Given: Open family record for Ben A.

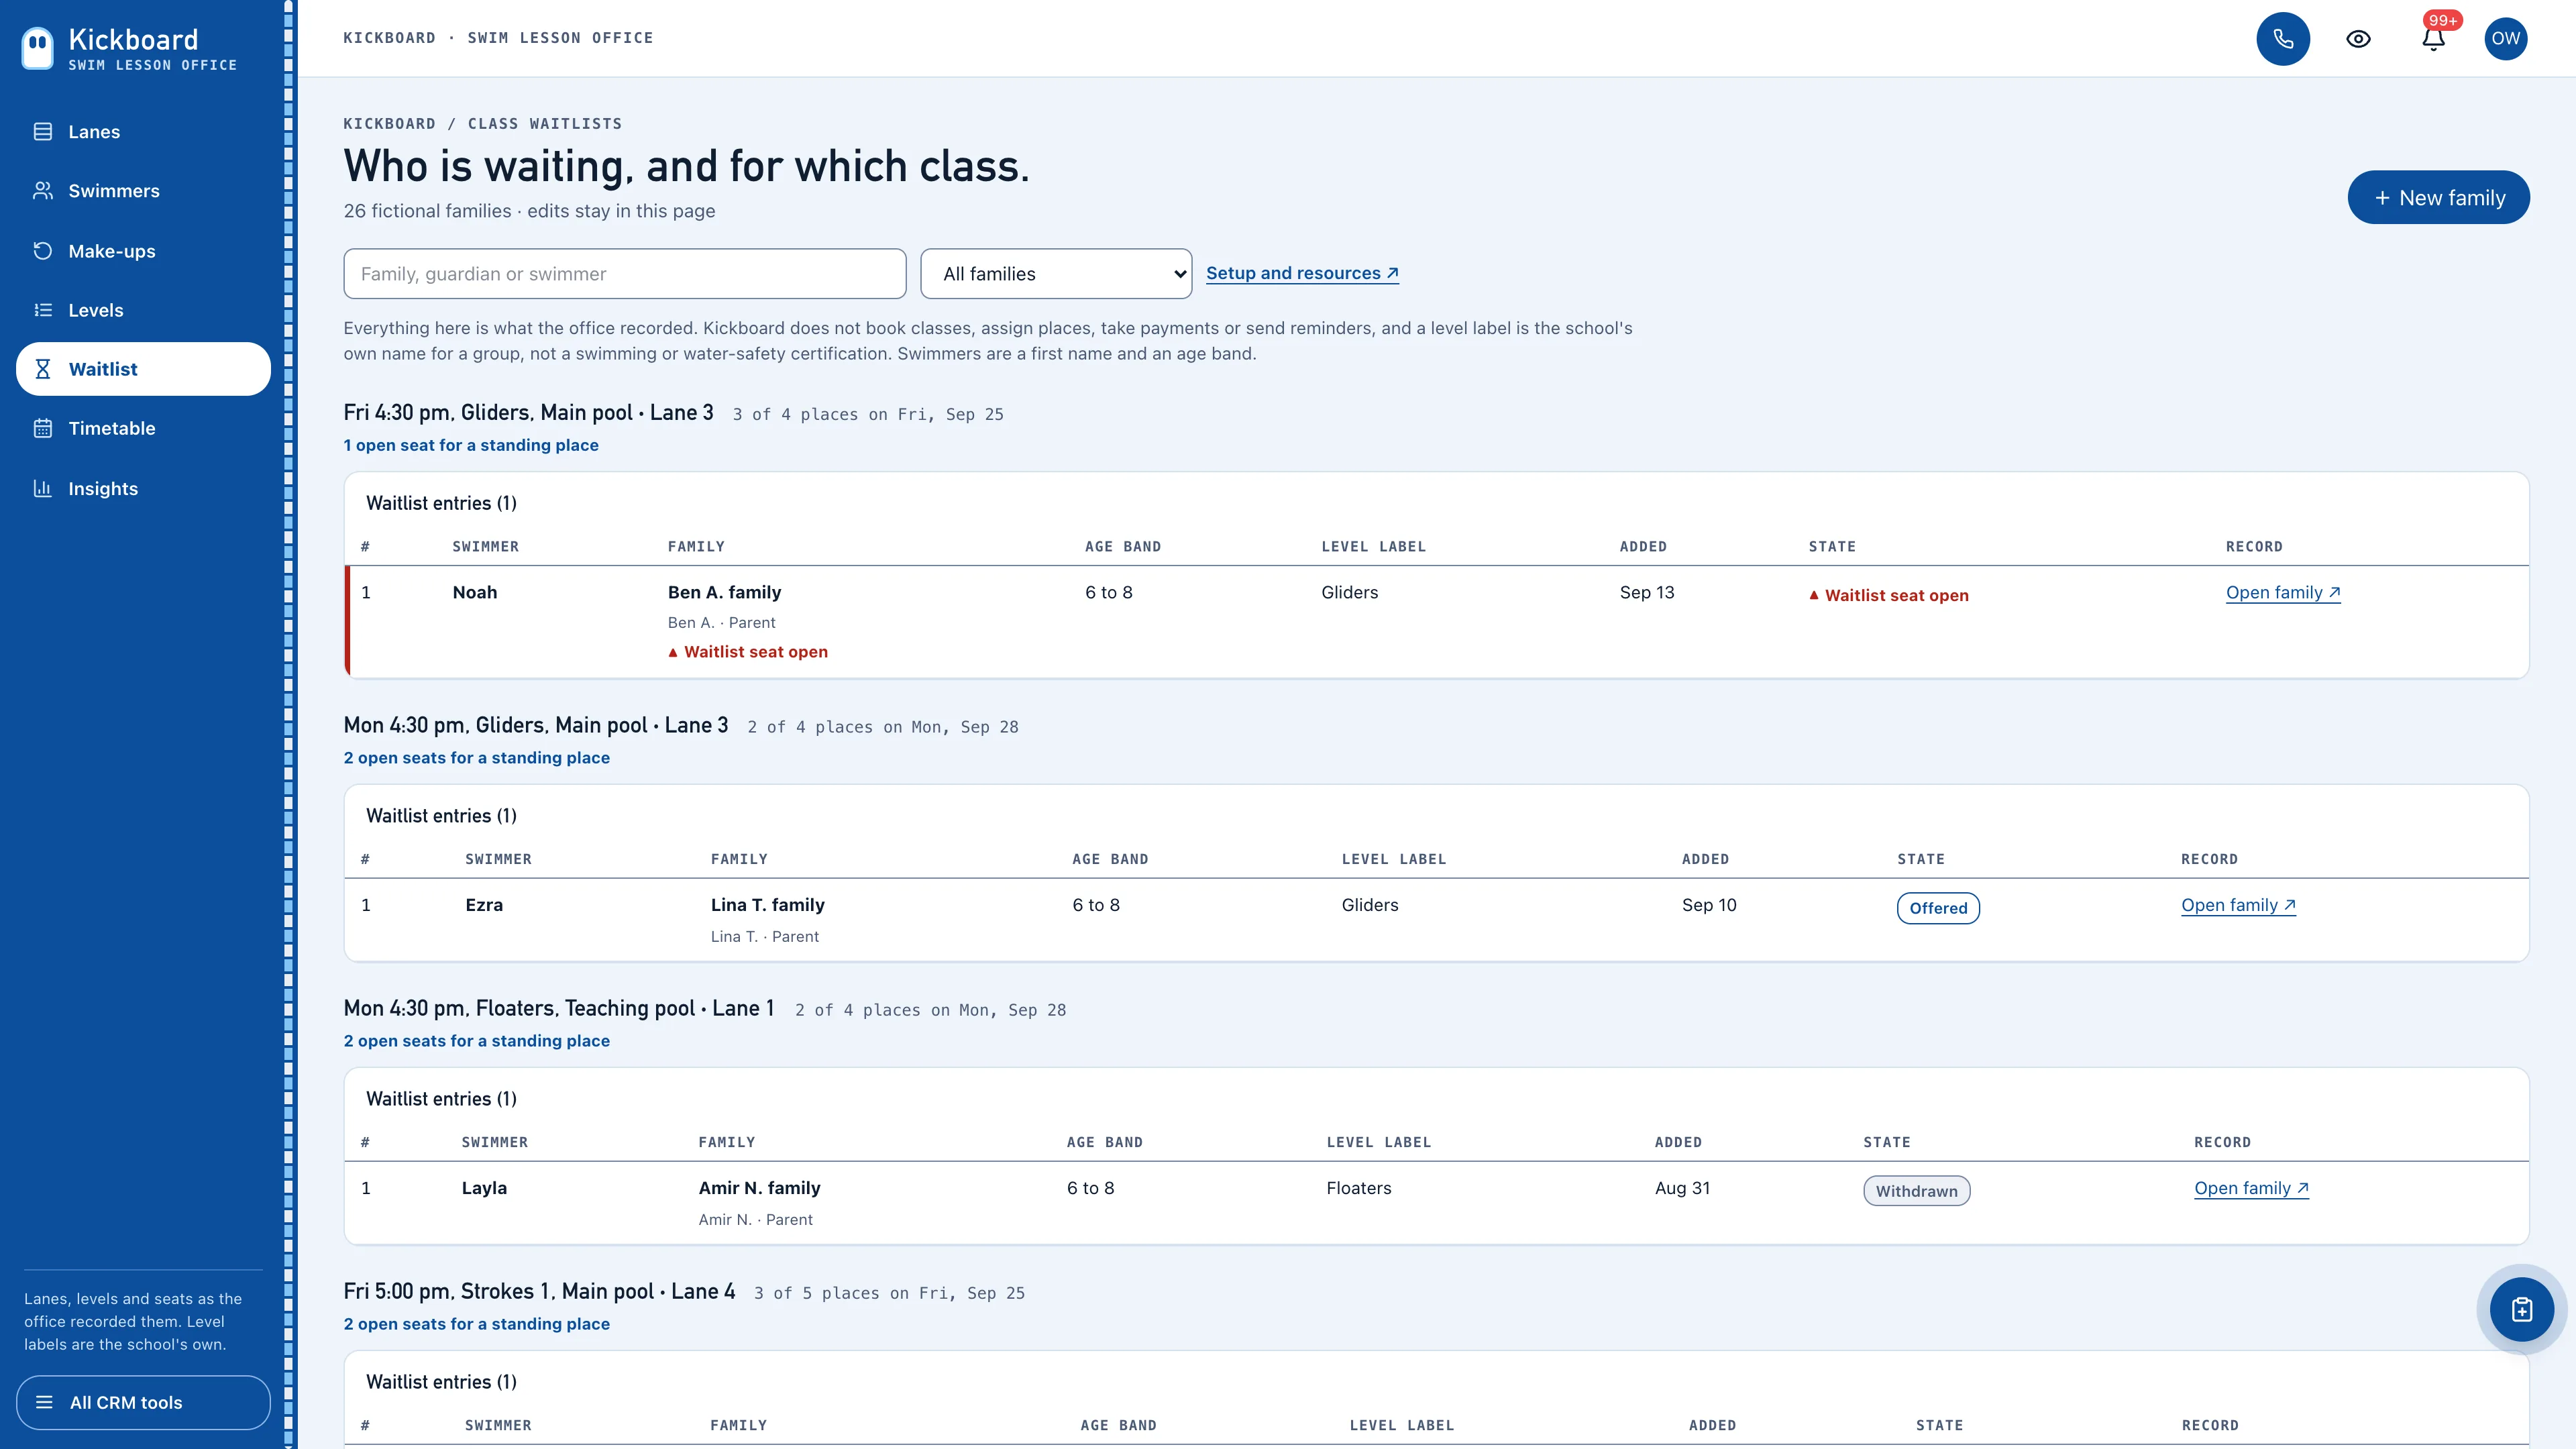Looking at the screenshot, I should (x=2283, y=593).
